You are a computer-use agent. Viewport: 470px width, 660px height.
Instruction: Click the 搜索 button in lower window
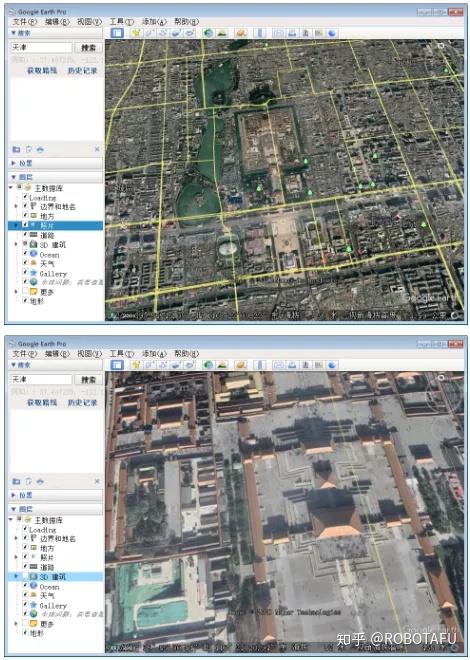(x=88, y=380)
